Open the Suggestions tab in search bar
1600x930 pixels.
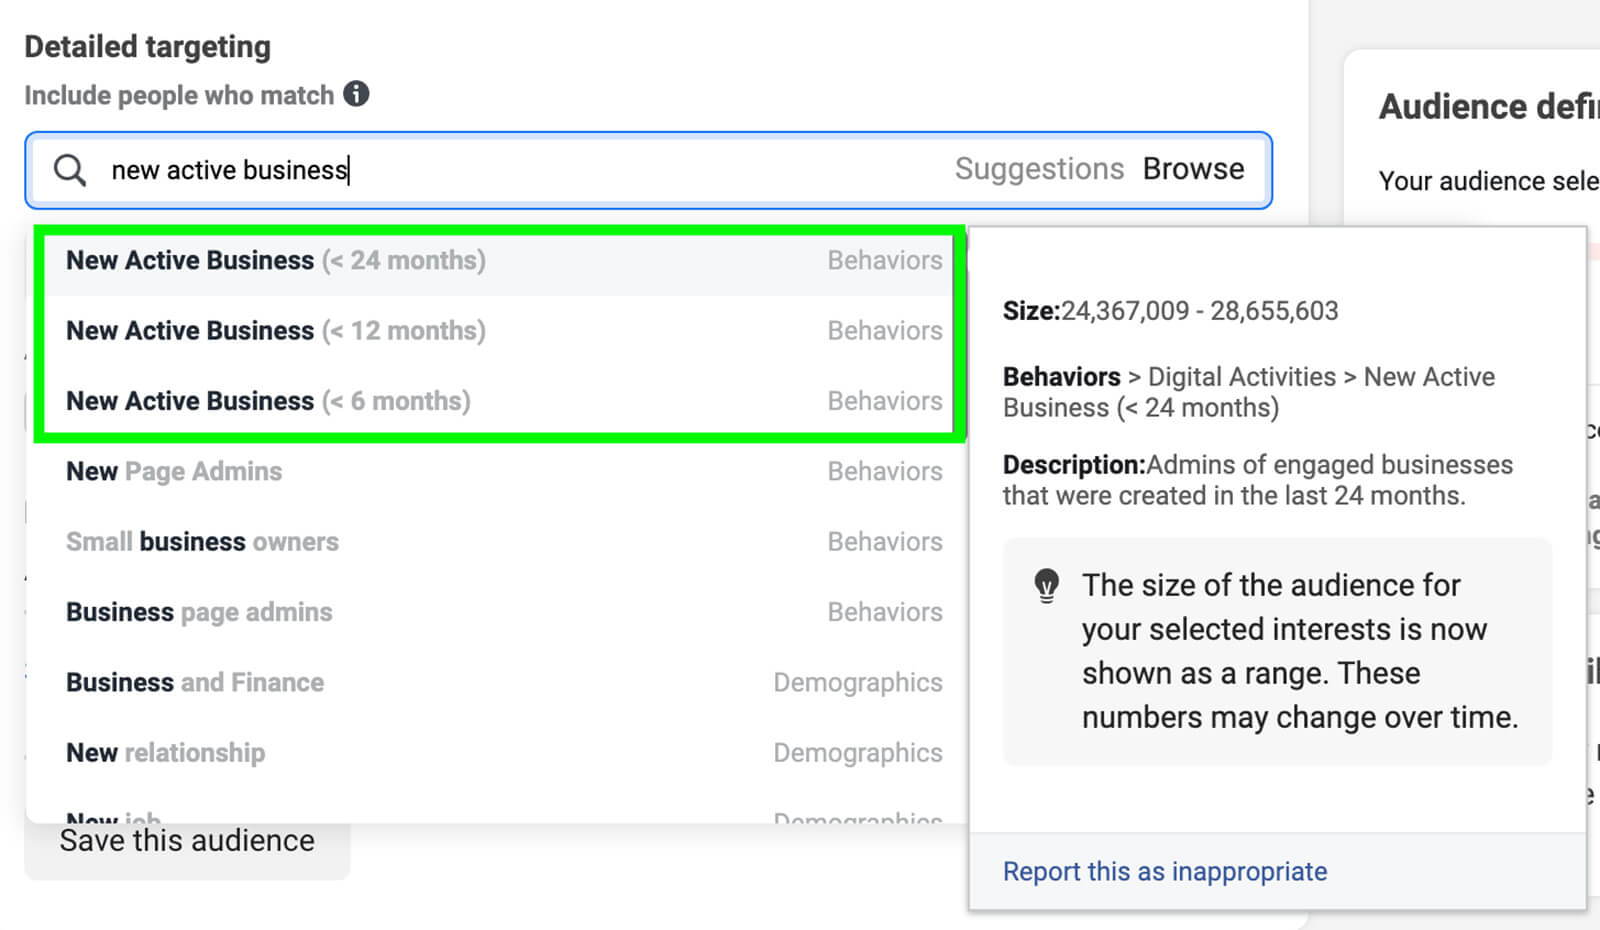pos(1039,169)
